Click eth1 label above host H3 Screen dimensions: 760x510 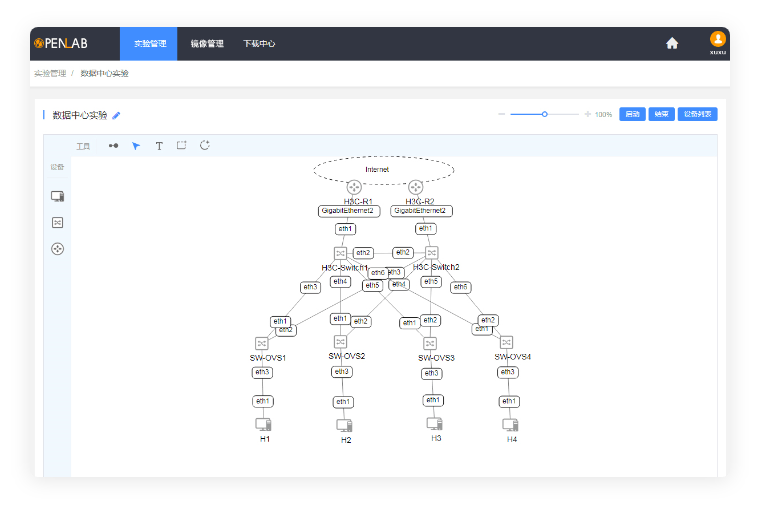tap(433, 400)
